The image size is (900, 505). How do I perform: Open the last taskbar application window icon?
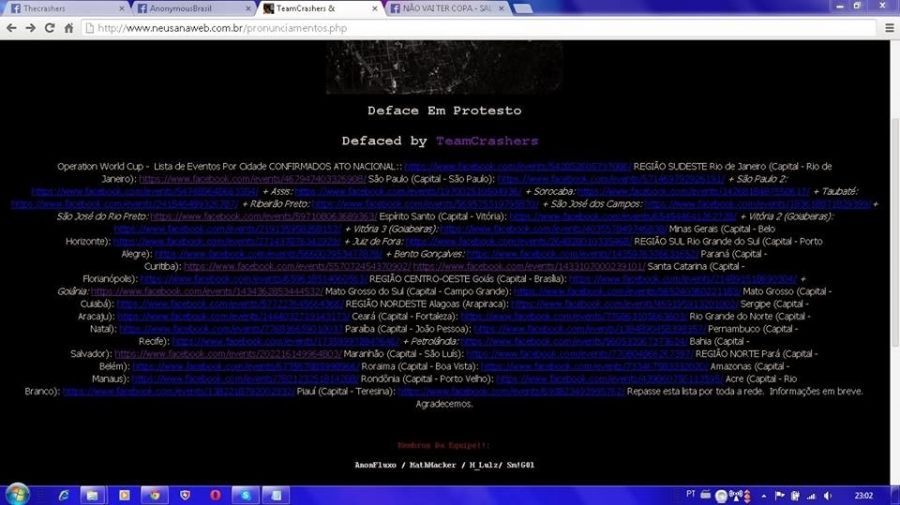click(x=276, y=495)
